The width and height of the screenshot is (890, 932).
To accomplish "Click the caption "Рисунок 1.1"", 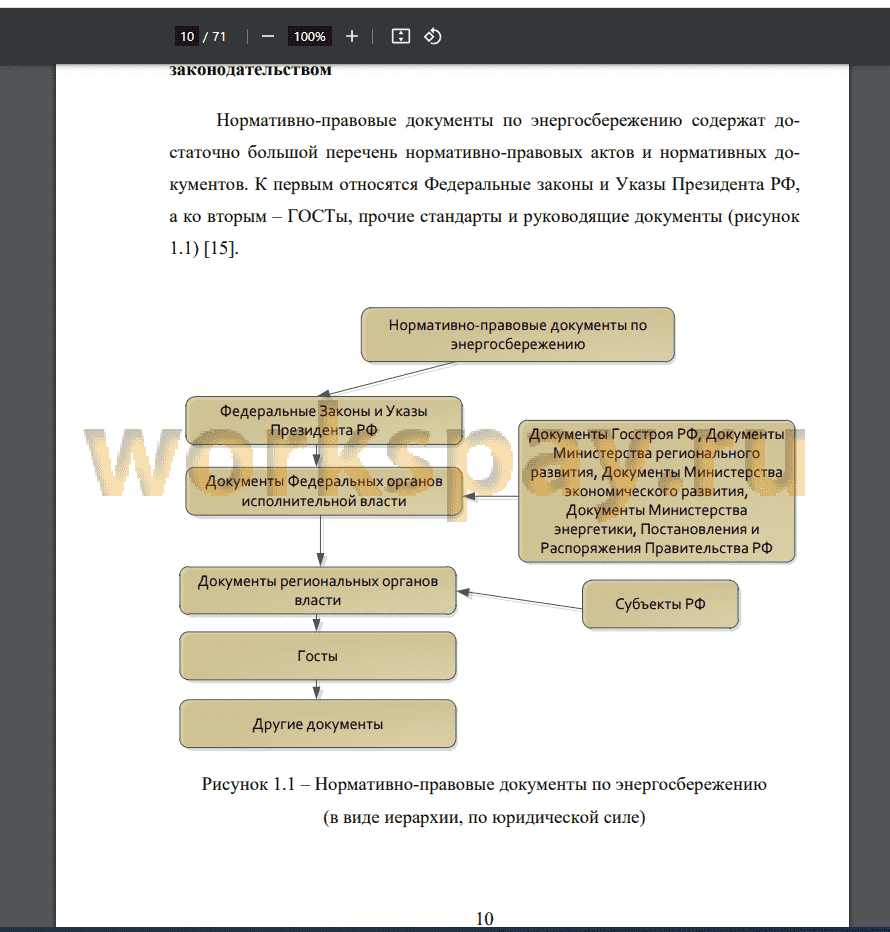I will click(x=248, y=784).
